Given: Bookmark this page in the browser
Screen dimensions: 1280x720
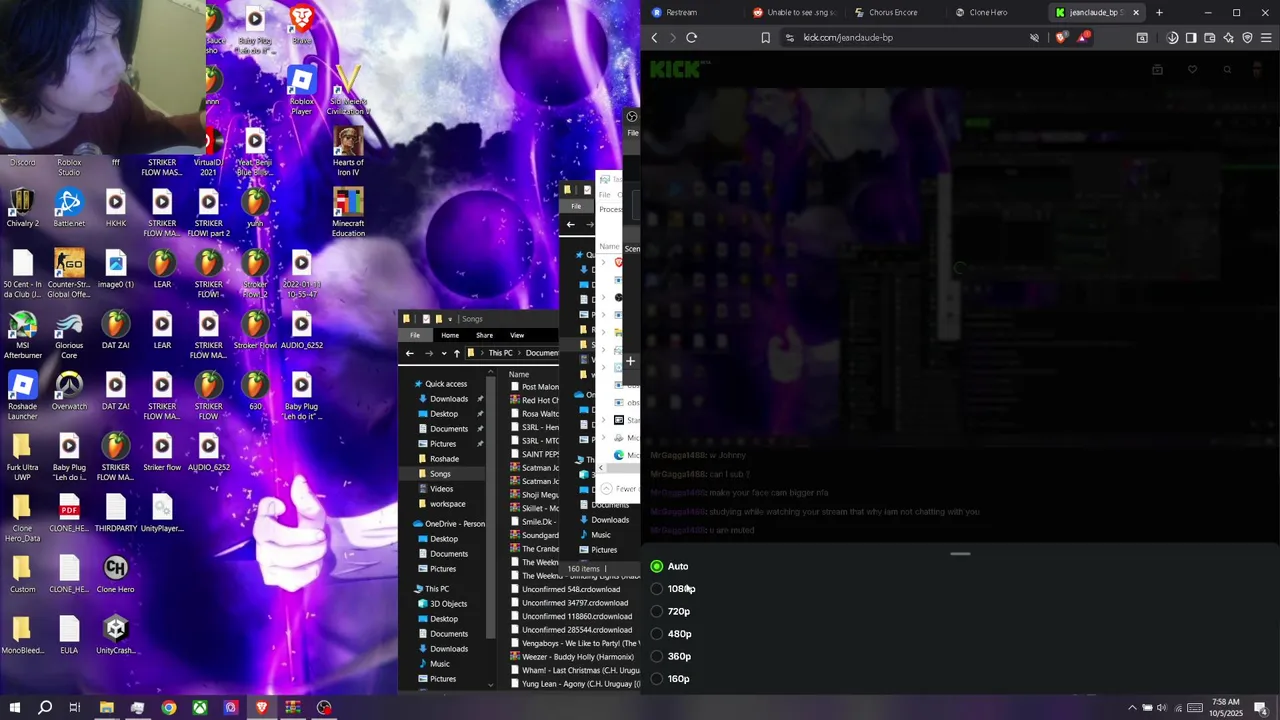Looking at the screenshot, I should click(765, 38).
